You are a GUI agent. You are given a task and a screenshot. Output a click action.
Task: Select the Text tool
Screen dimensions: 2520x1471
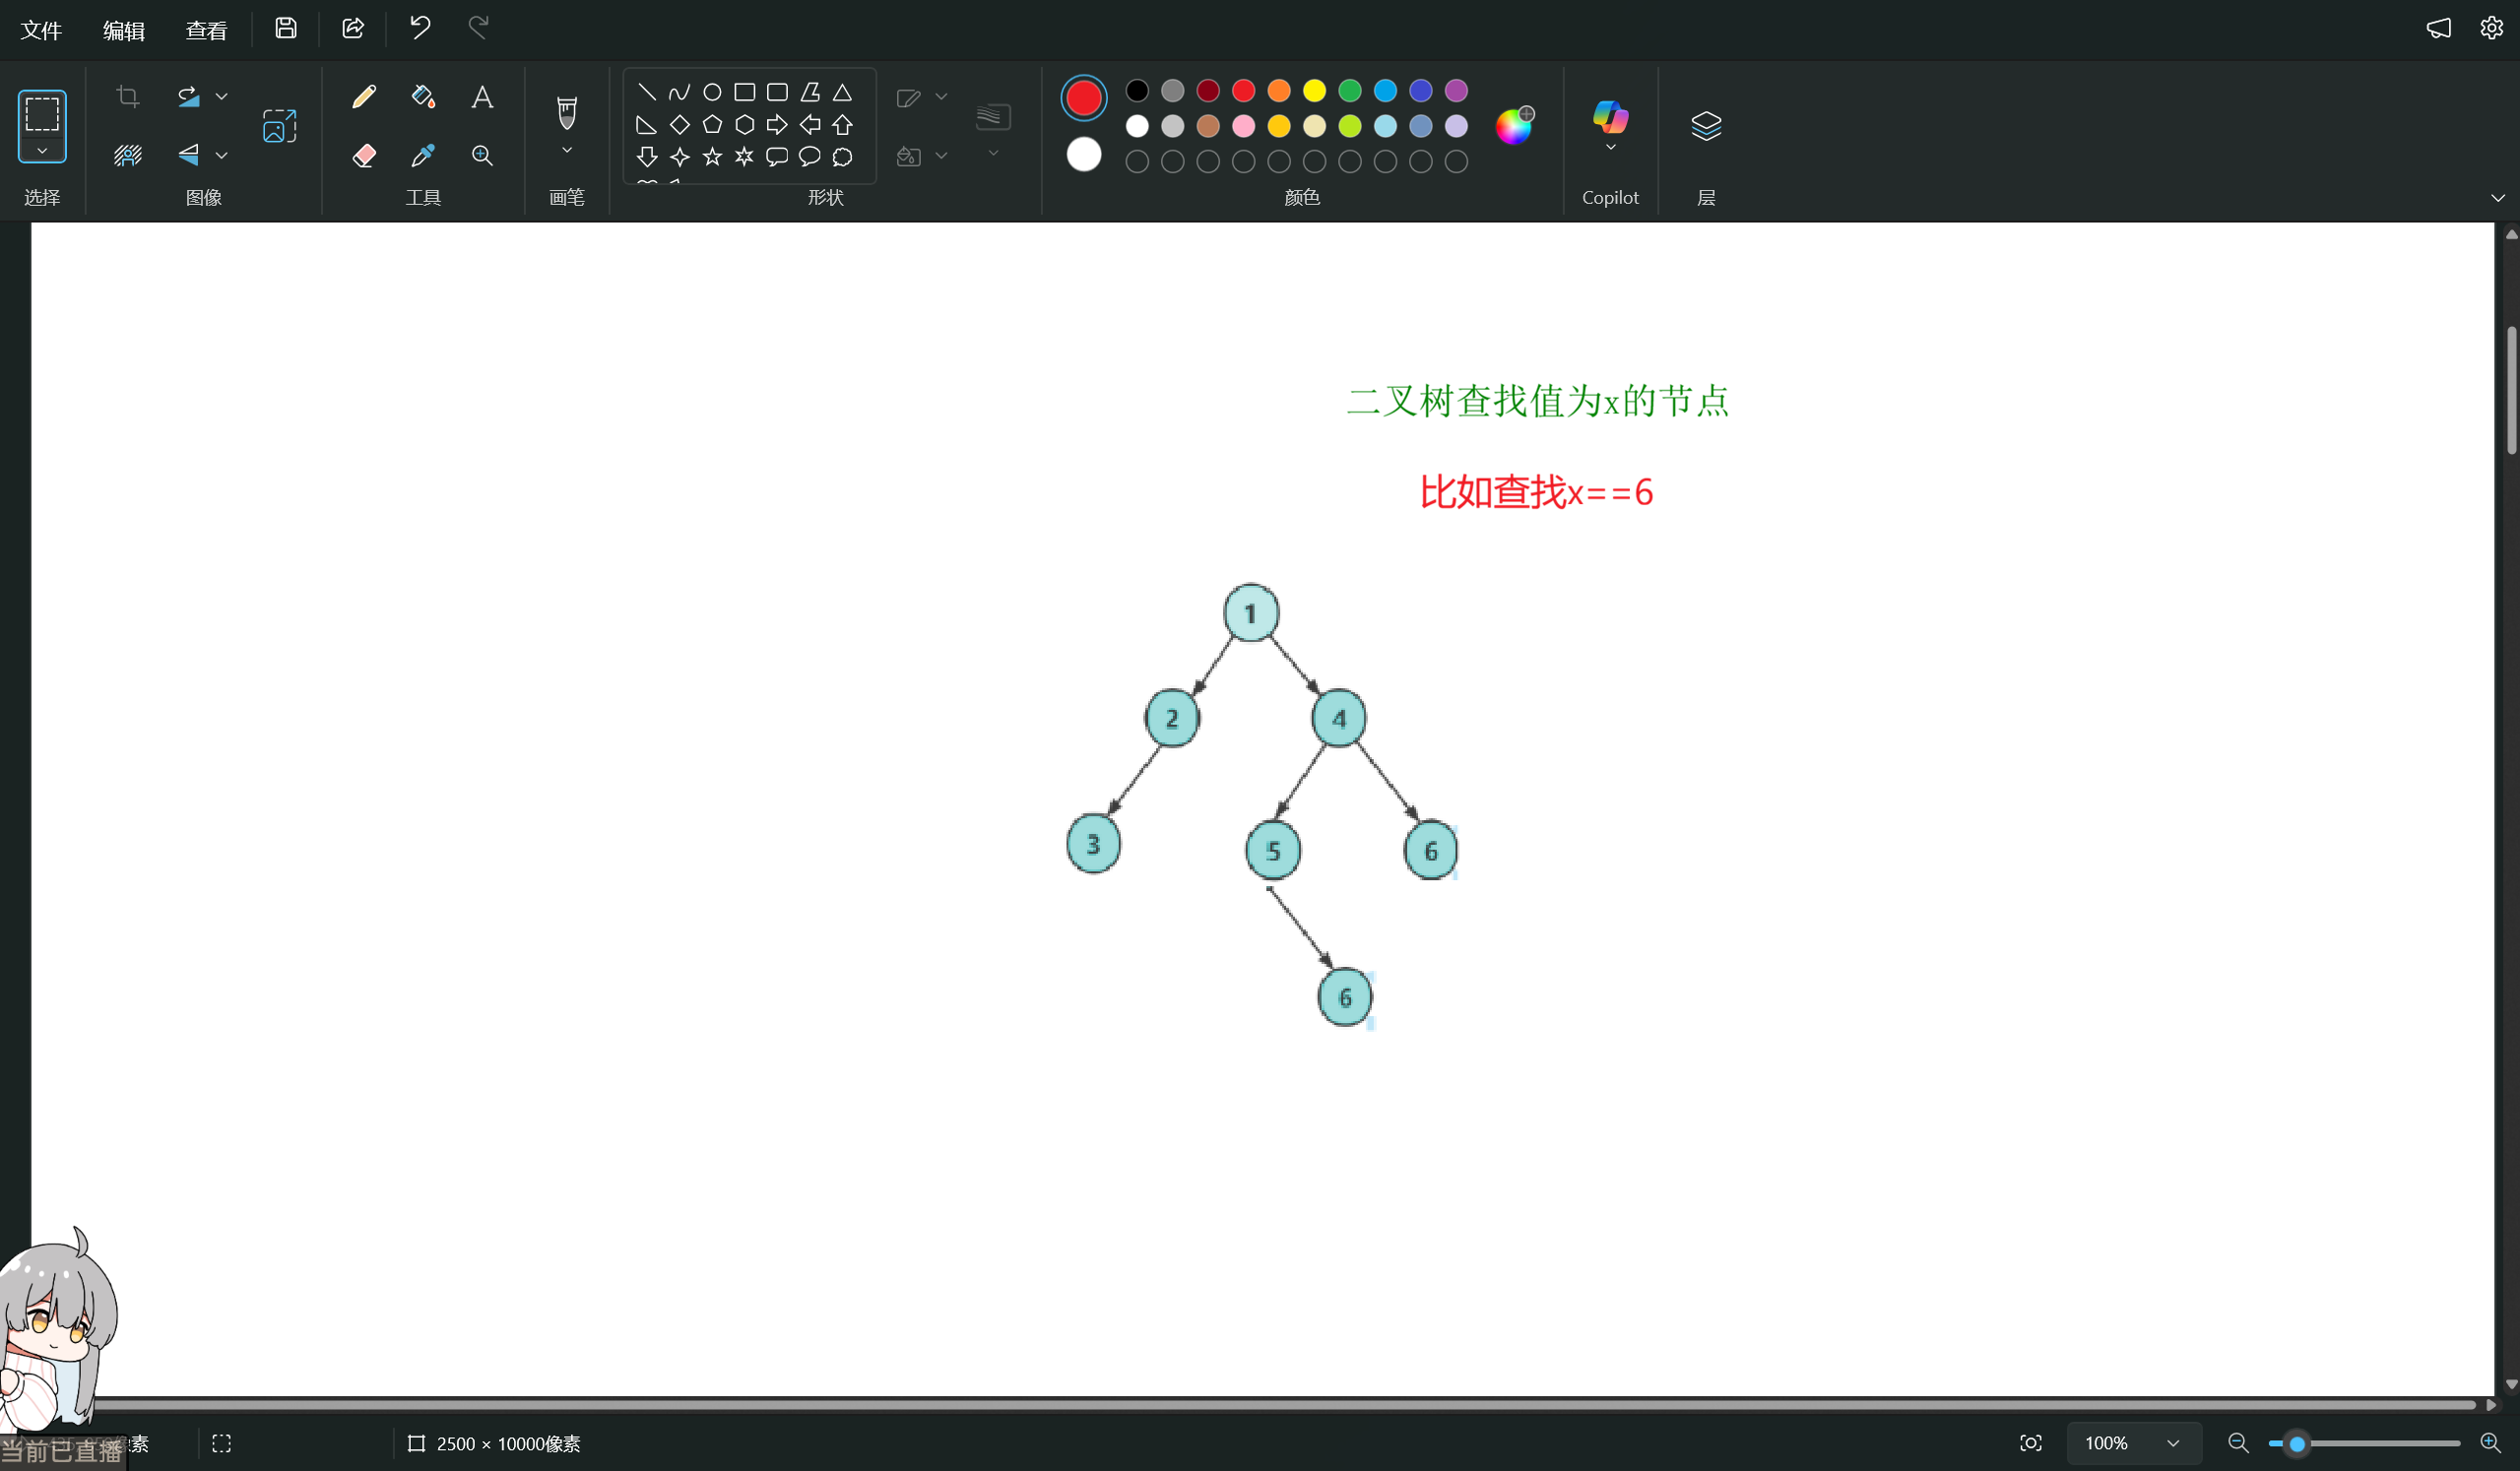click(482, 97)
